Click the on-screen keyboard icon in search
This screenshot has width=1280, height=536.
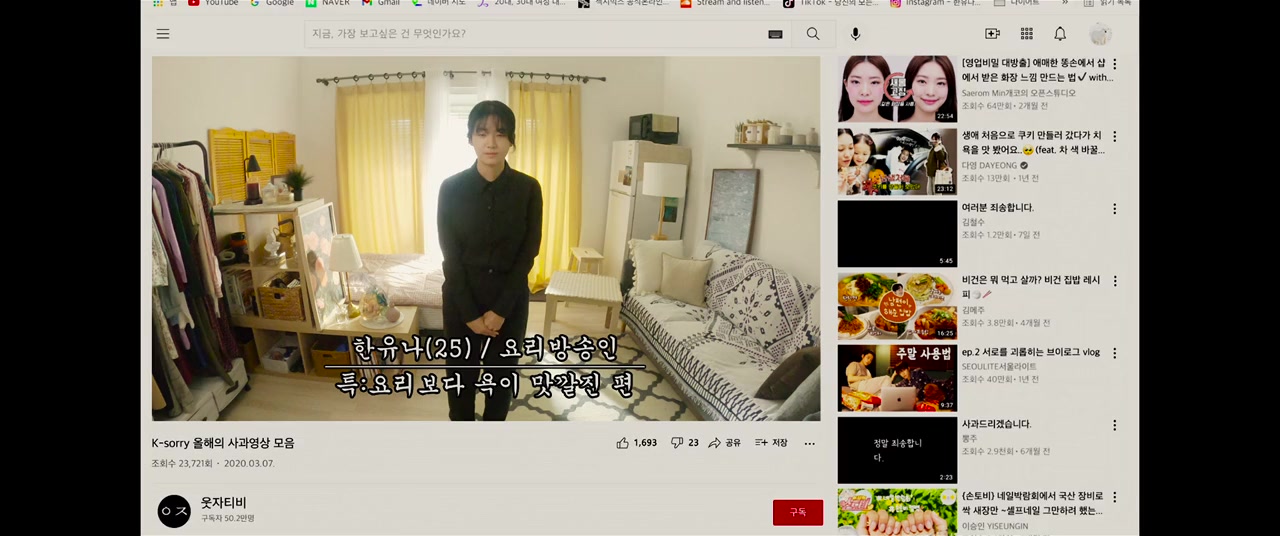(775, 34)
